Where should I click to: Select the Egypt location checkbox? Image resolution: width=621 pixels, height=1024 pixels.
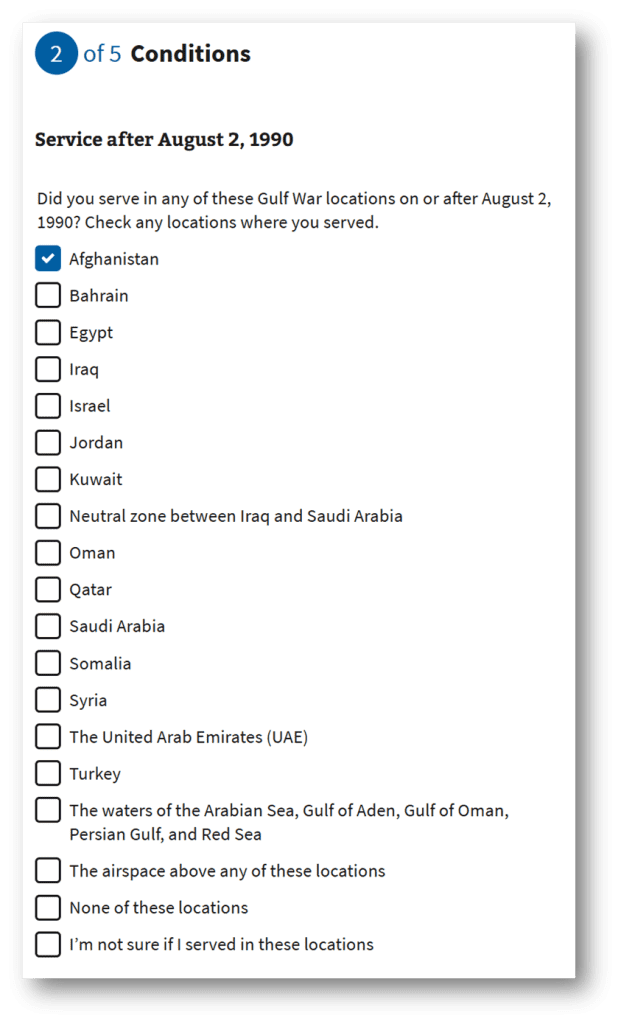tap(47, 332)
